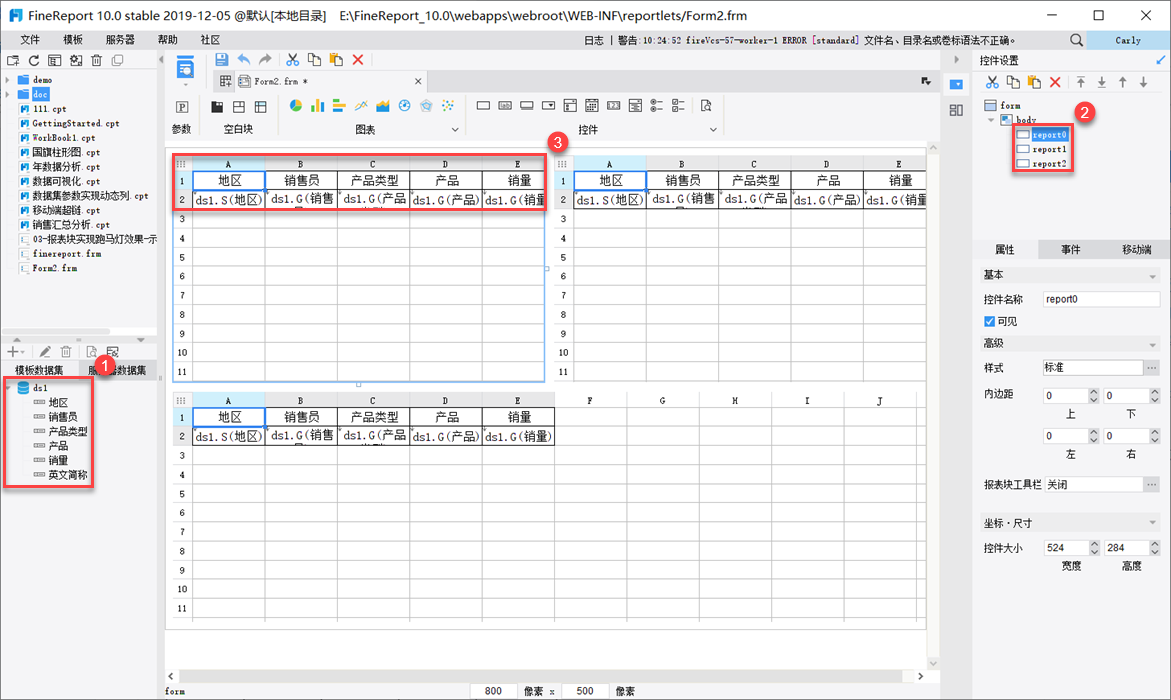Select the 英文简称 field under ds1
This screenshot has width=1171, height=700.
[x=67, y=475]
